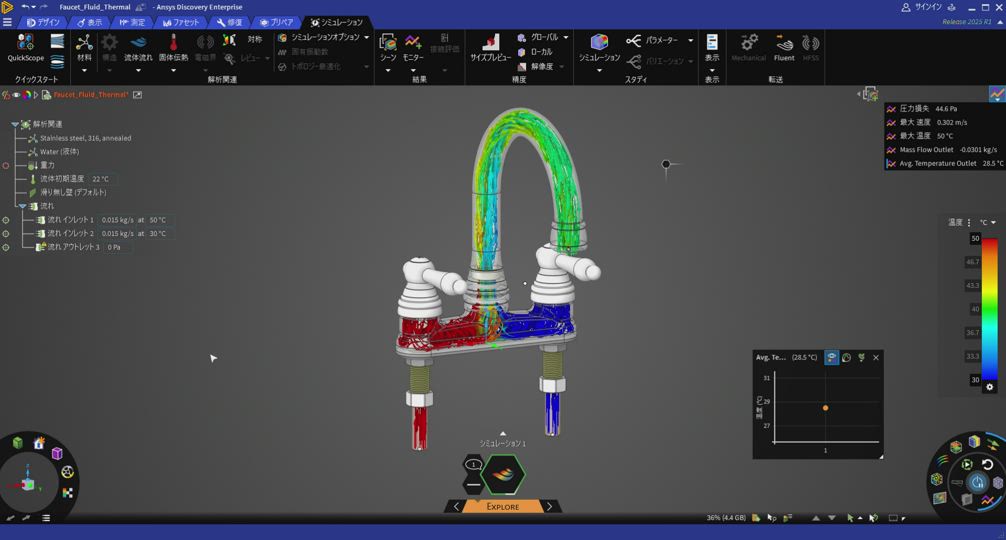Click the QuickScope icon
The width and height of the screenshot is (1006, 540).
coord(25,43)
